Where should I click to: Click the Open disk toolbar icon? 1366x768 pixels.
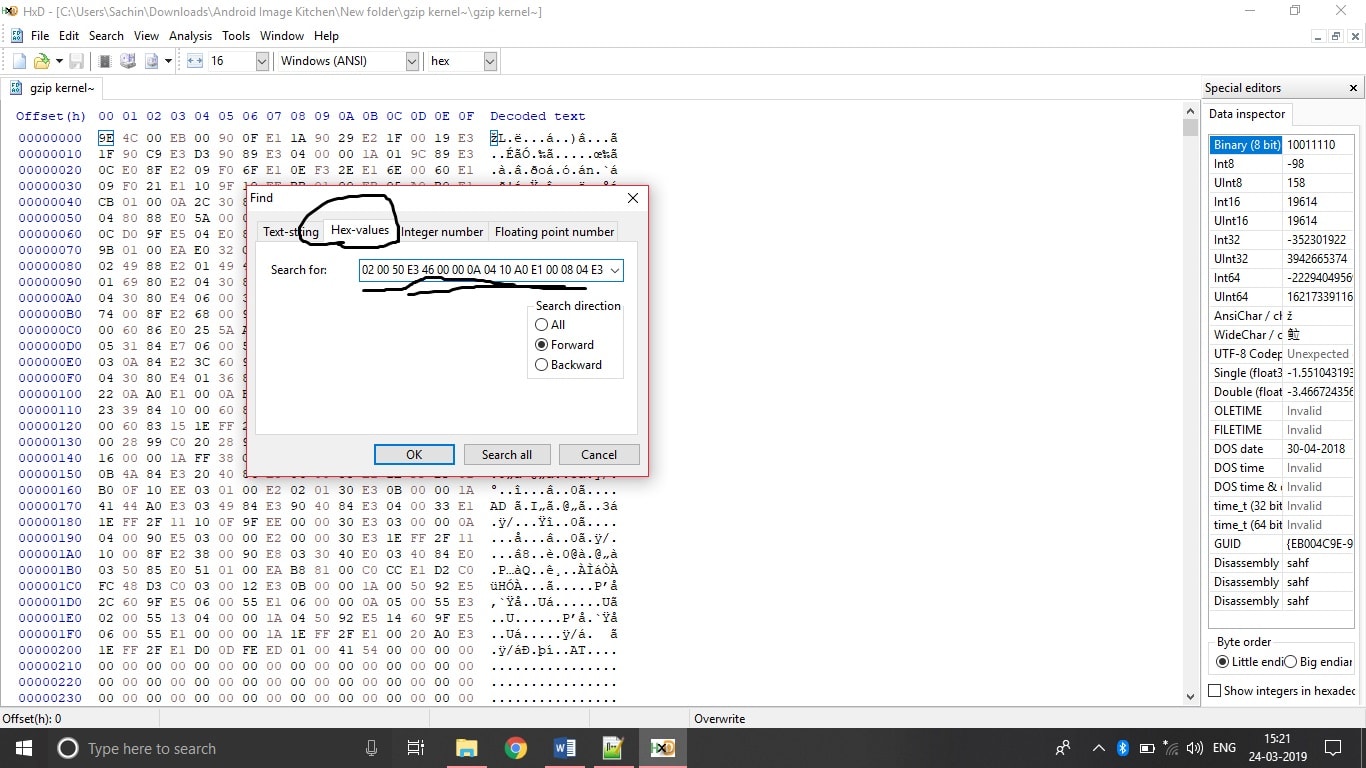tap(128, 61)
